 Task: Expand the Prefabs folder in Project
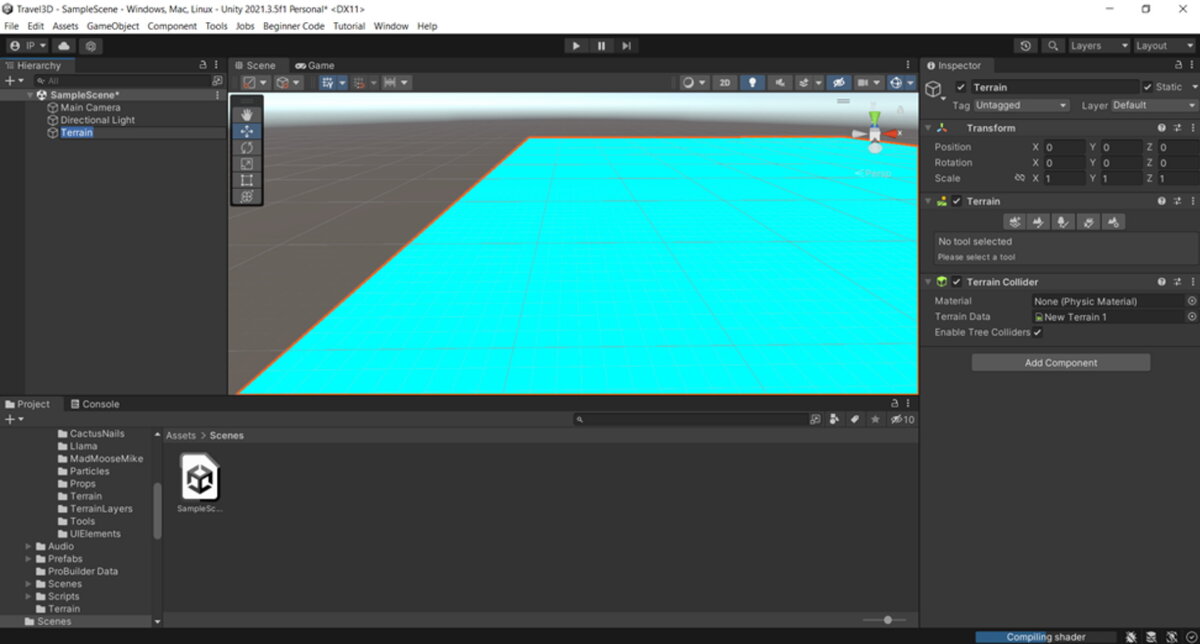[28, 559]
